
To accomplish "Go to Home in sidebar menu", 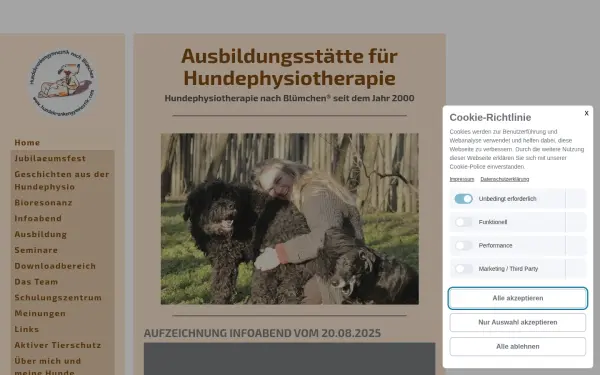I will [x=27, y=142].
